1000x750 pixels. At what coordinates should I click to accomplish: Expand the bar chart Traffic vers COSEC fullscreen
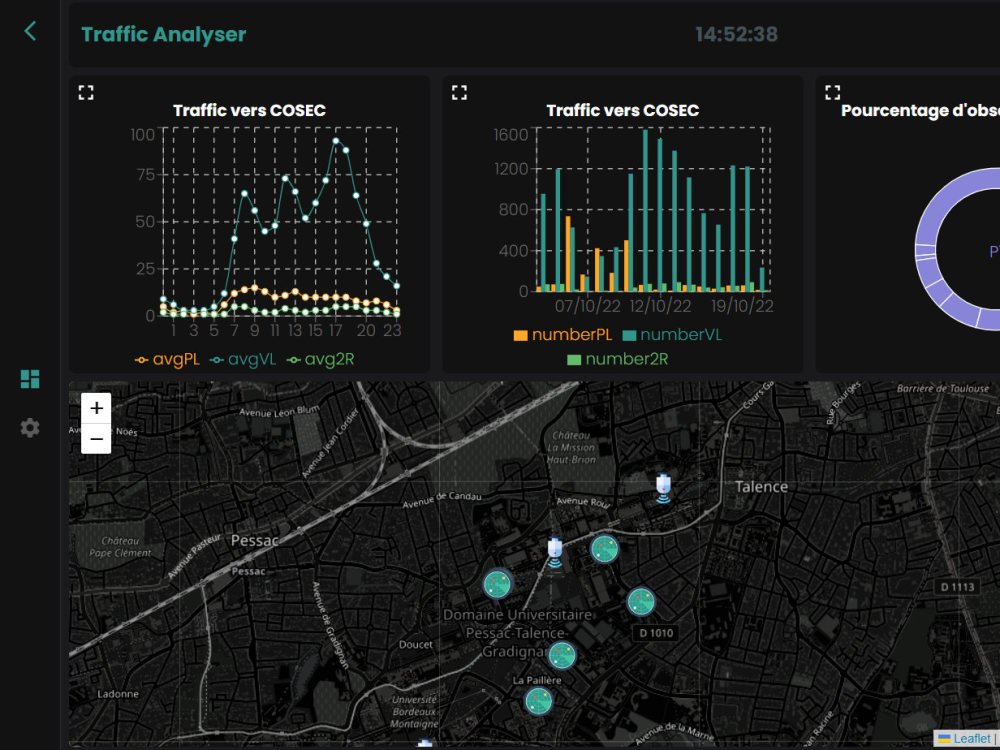[x=459, y=92]
